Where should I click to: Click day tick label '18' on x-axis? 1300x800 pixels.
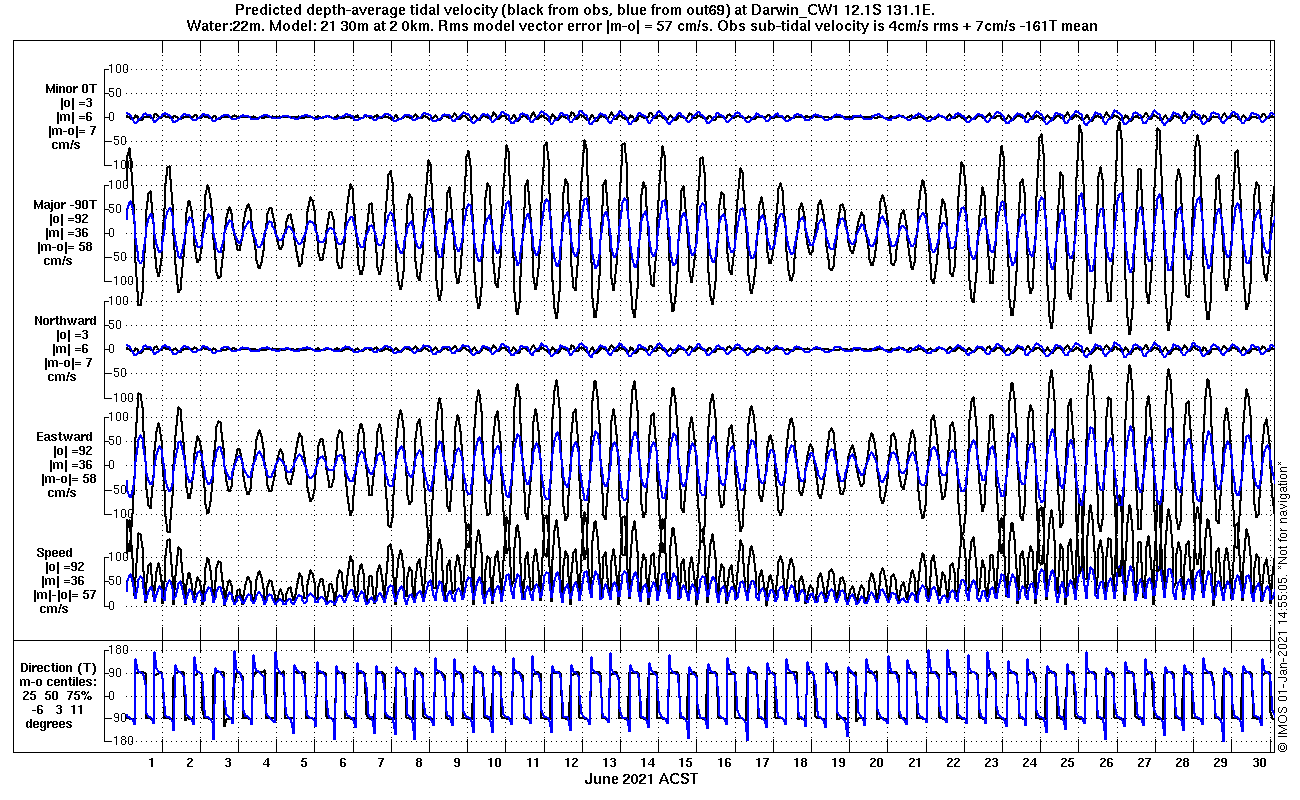(800, 763)
